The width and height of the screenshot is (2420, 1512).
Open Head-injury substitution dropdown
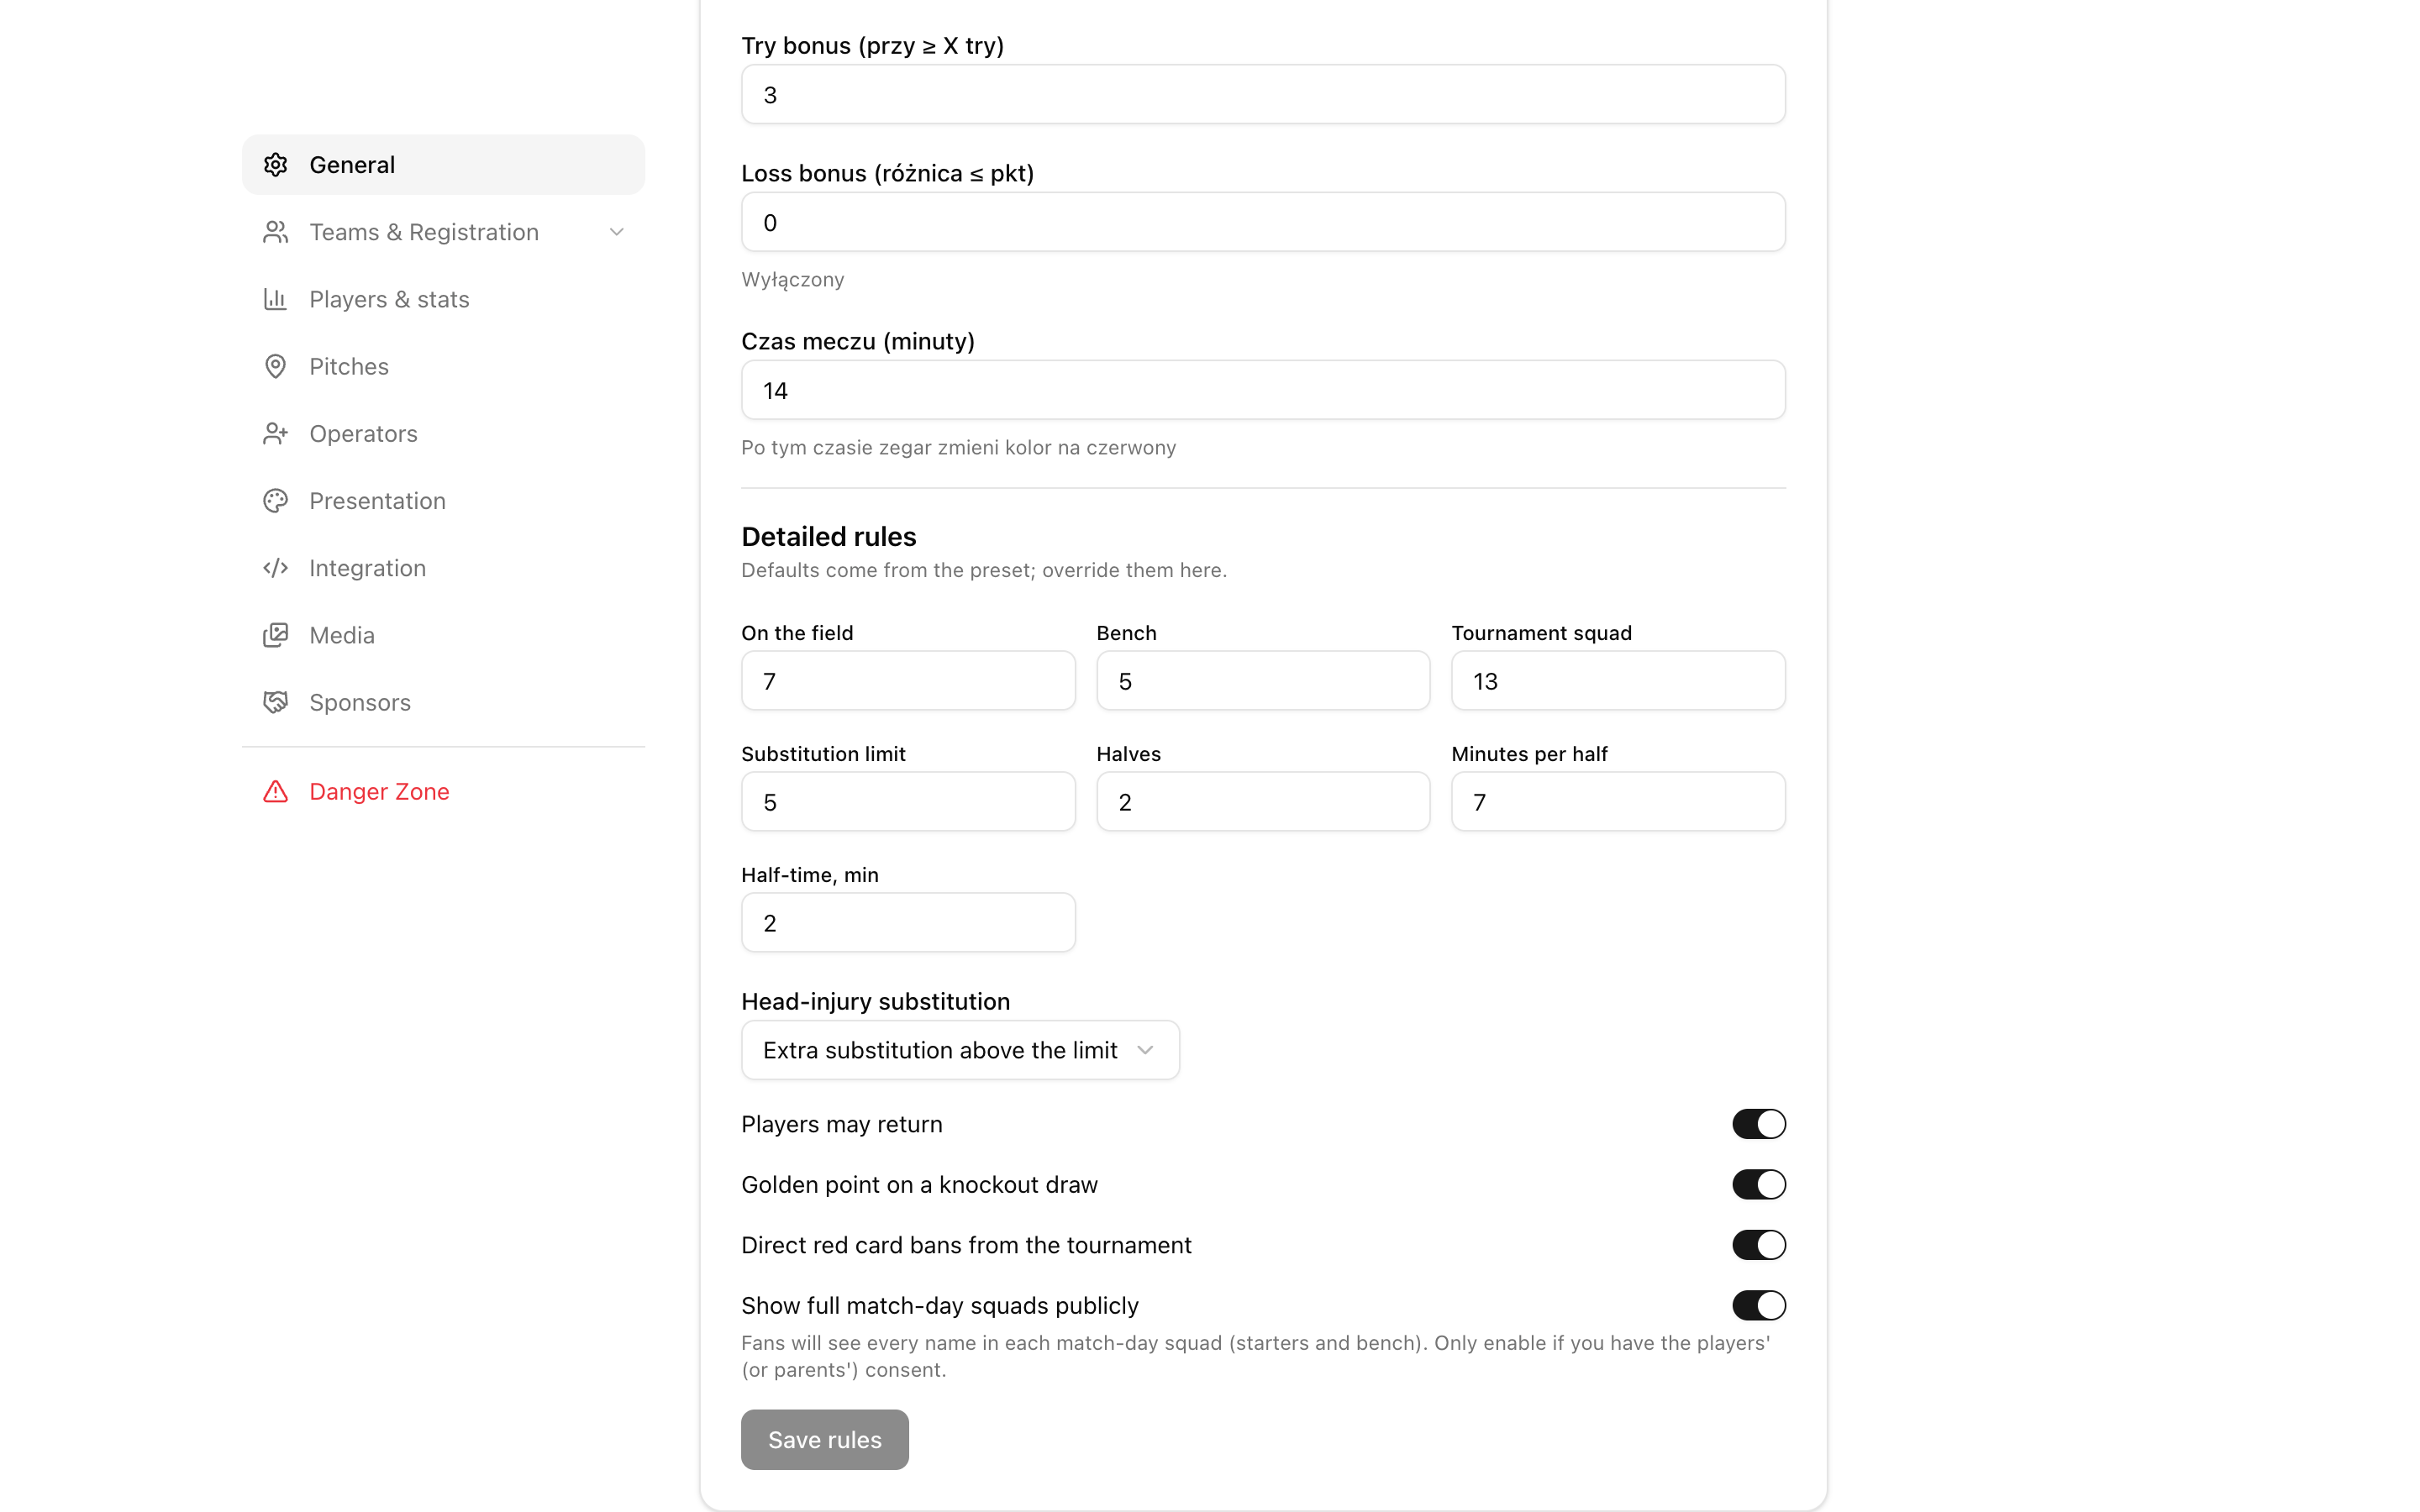coord(960,1050)
